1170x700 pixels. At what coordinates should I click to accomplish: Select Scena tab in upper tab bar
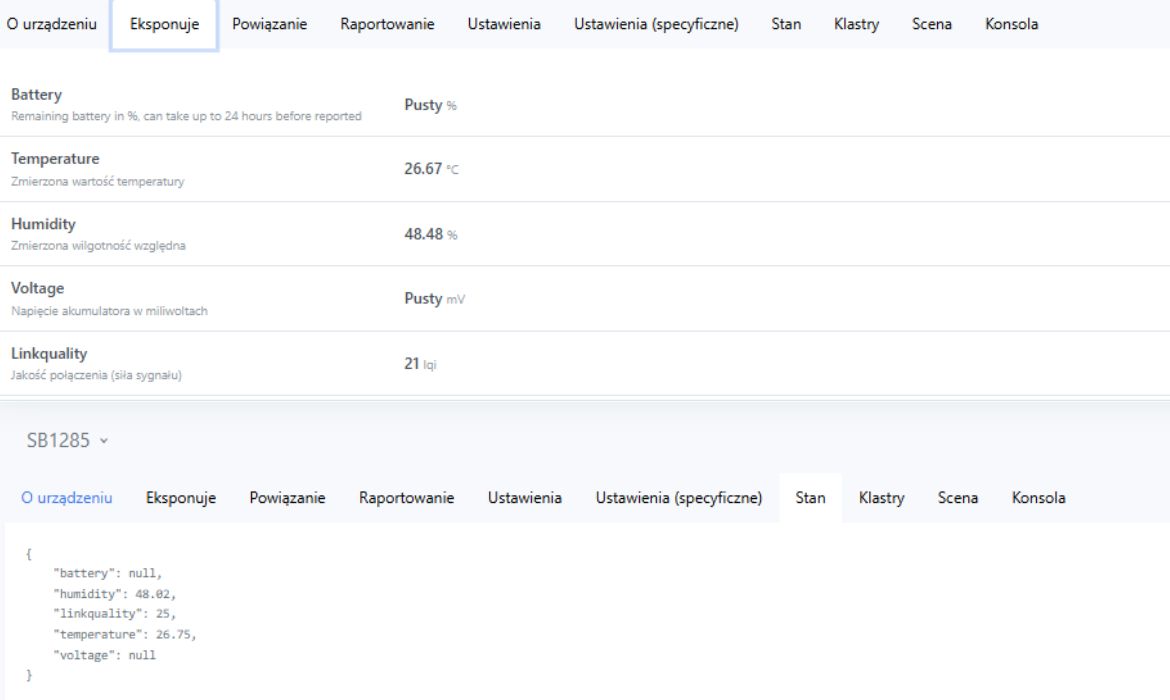point(932,25)
